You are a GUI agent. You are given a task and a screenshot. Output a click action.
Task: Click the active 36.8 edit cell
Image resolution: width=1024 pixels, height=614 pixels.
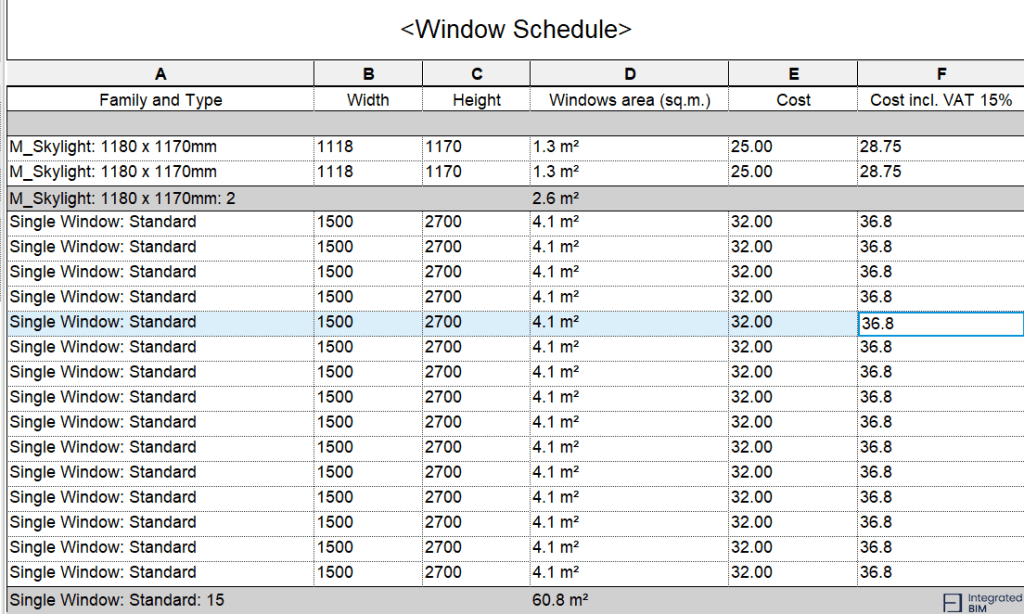[939, 323]
